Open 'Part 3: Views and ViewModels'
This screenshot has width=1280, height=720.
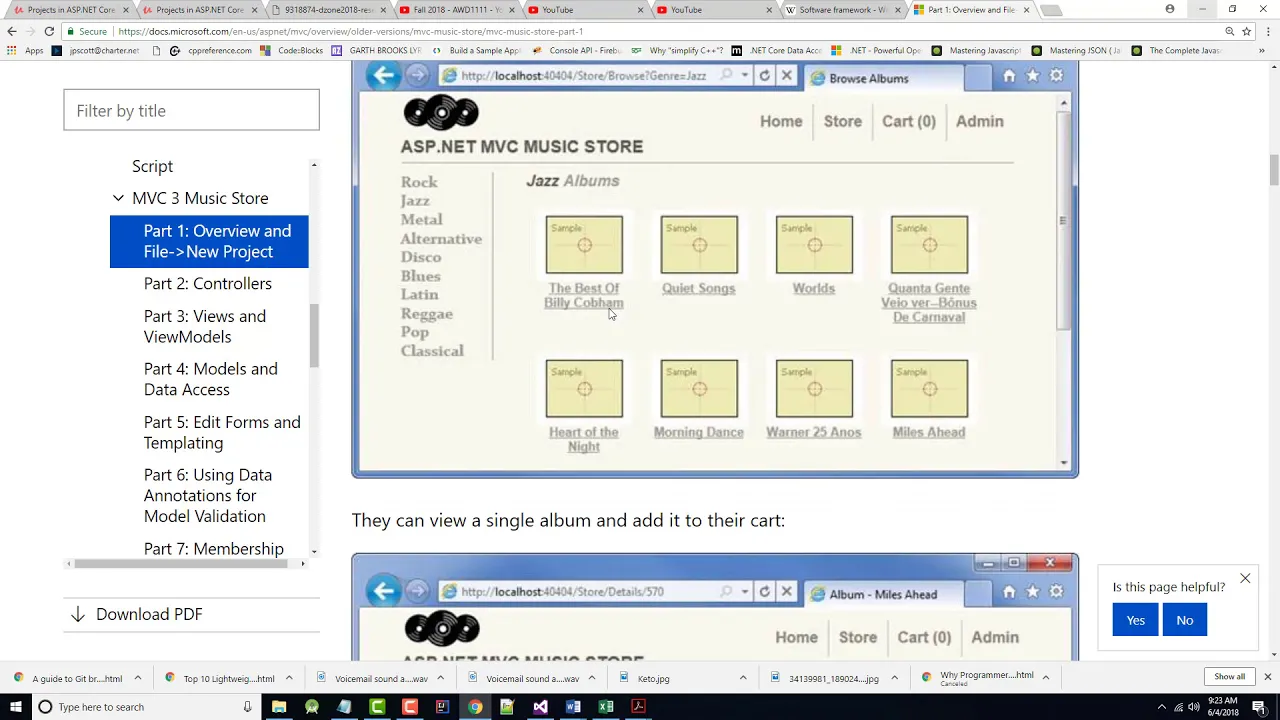[x=204, y=326]
